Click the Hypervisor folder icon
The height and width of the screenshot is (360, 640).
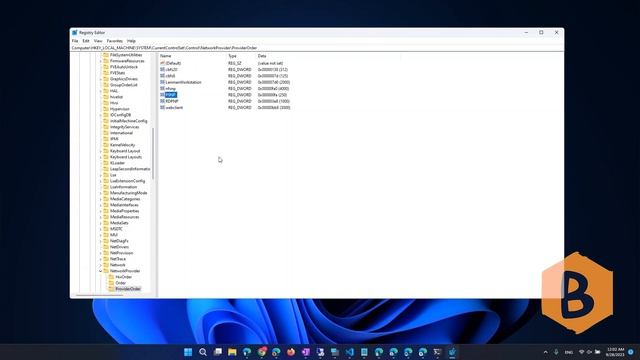[x=106, y=109]
